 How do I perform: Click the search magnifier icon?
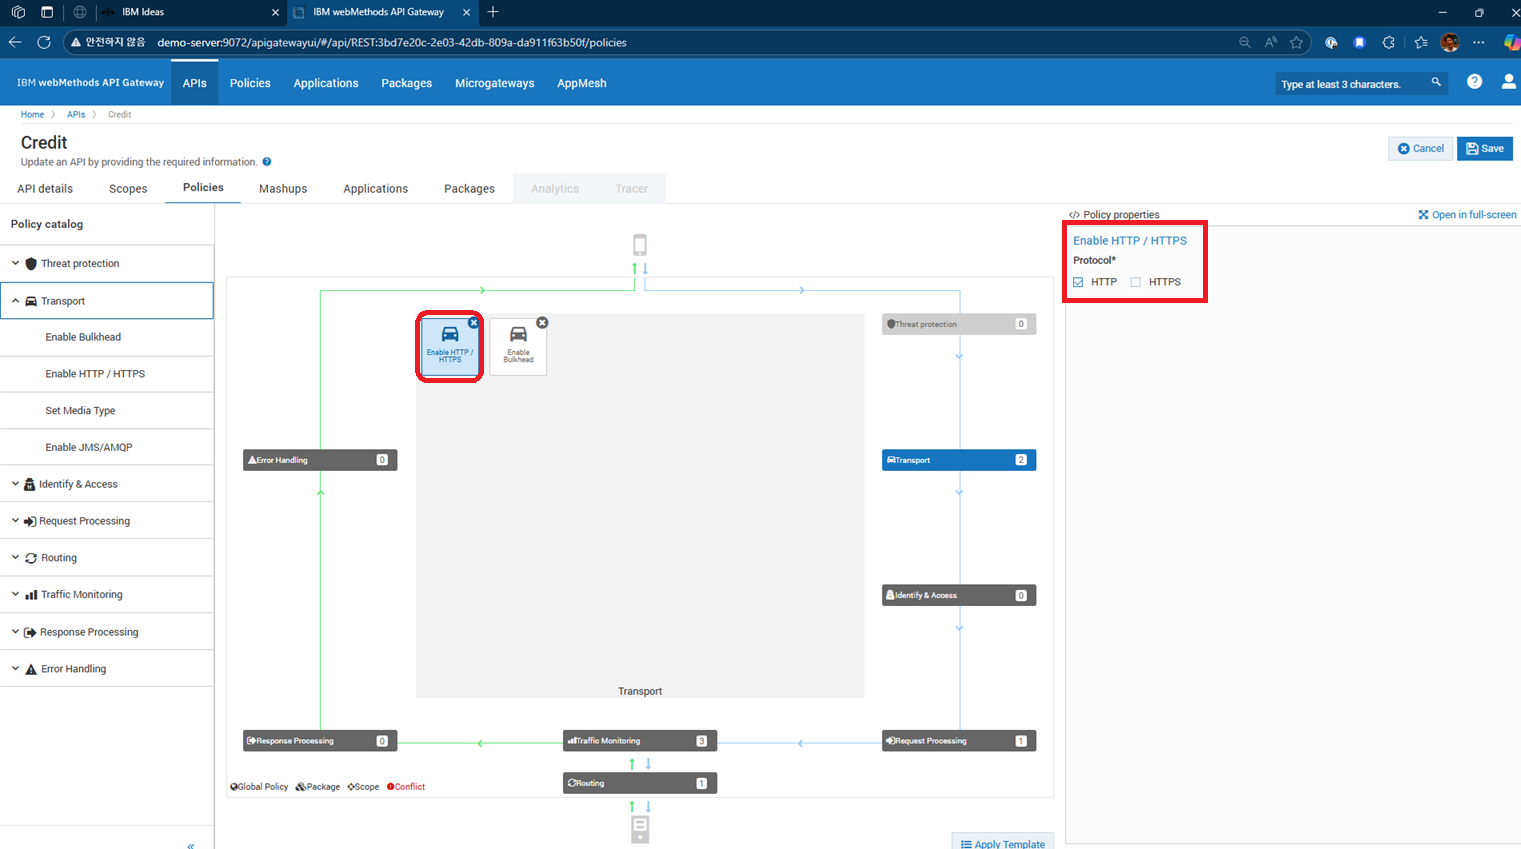coord(1436,83)
